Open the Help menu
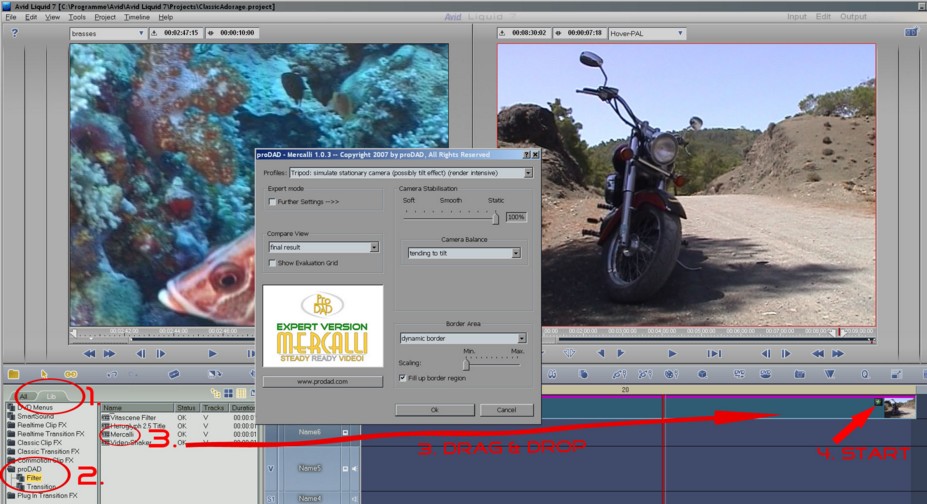Viewport: 927px width, 504px height. 166,17
